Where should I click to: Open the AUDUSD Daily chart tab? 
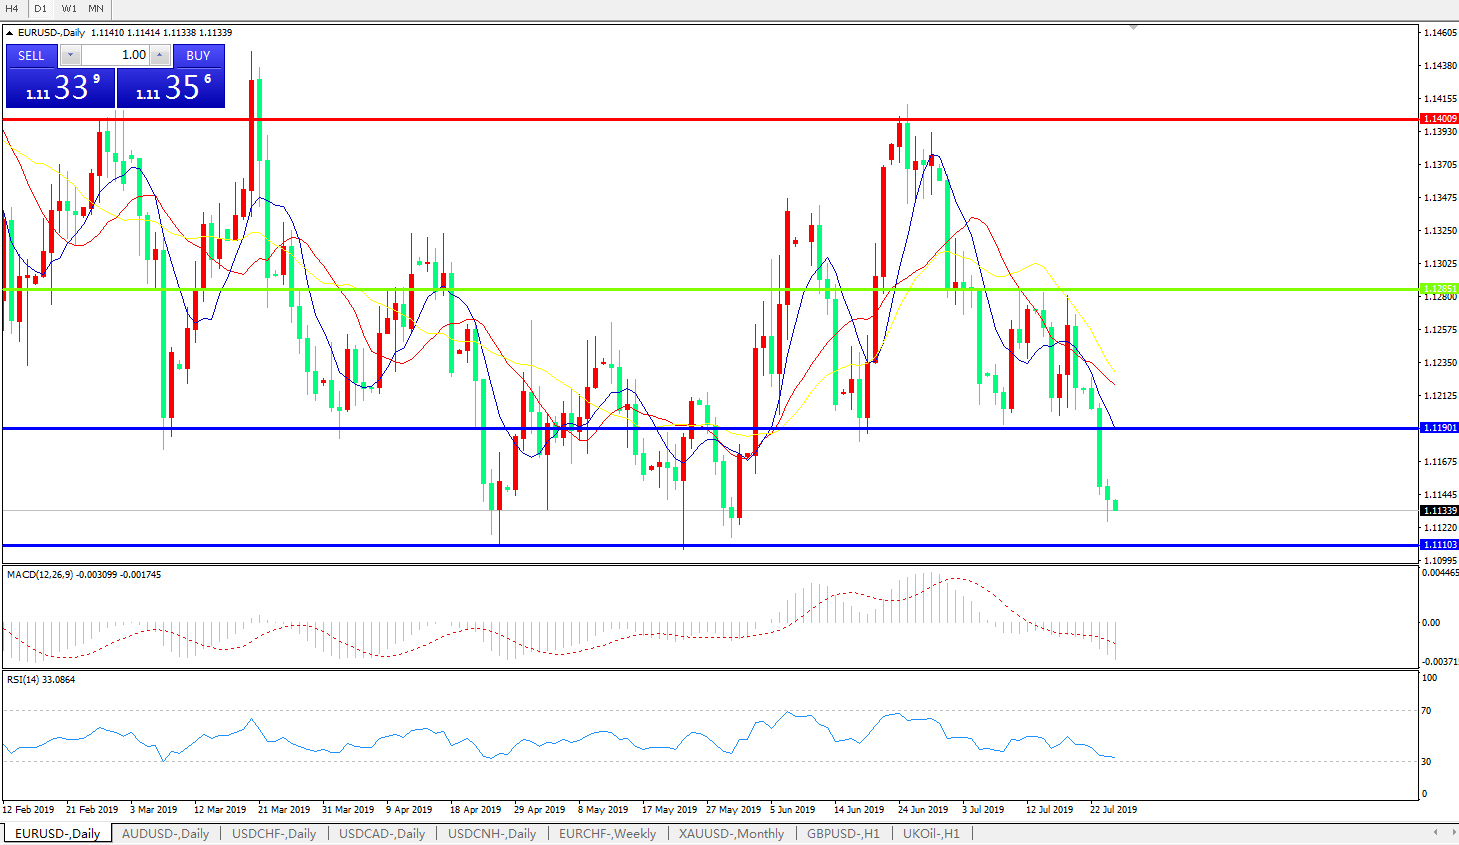tap(165, 833)
